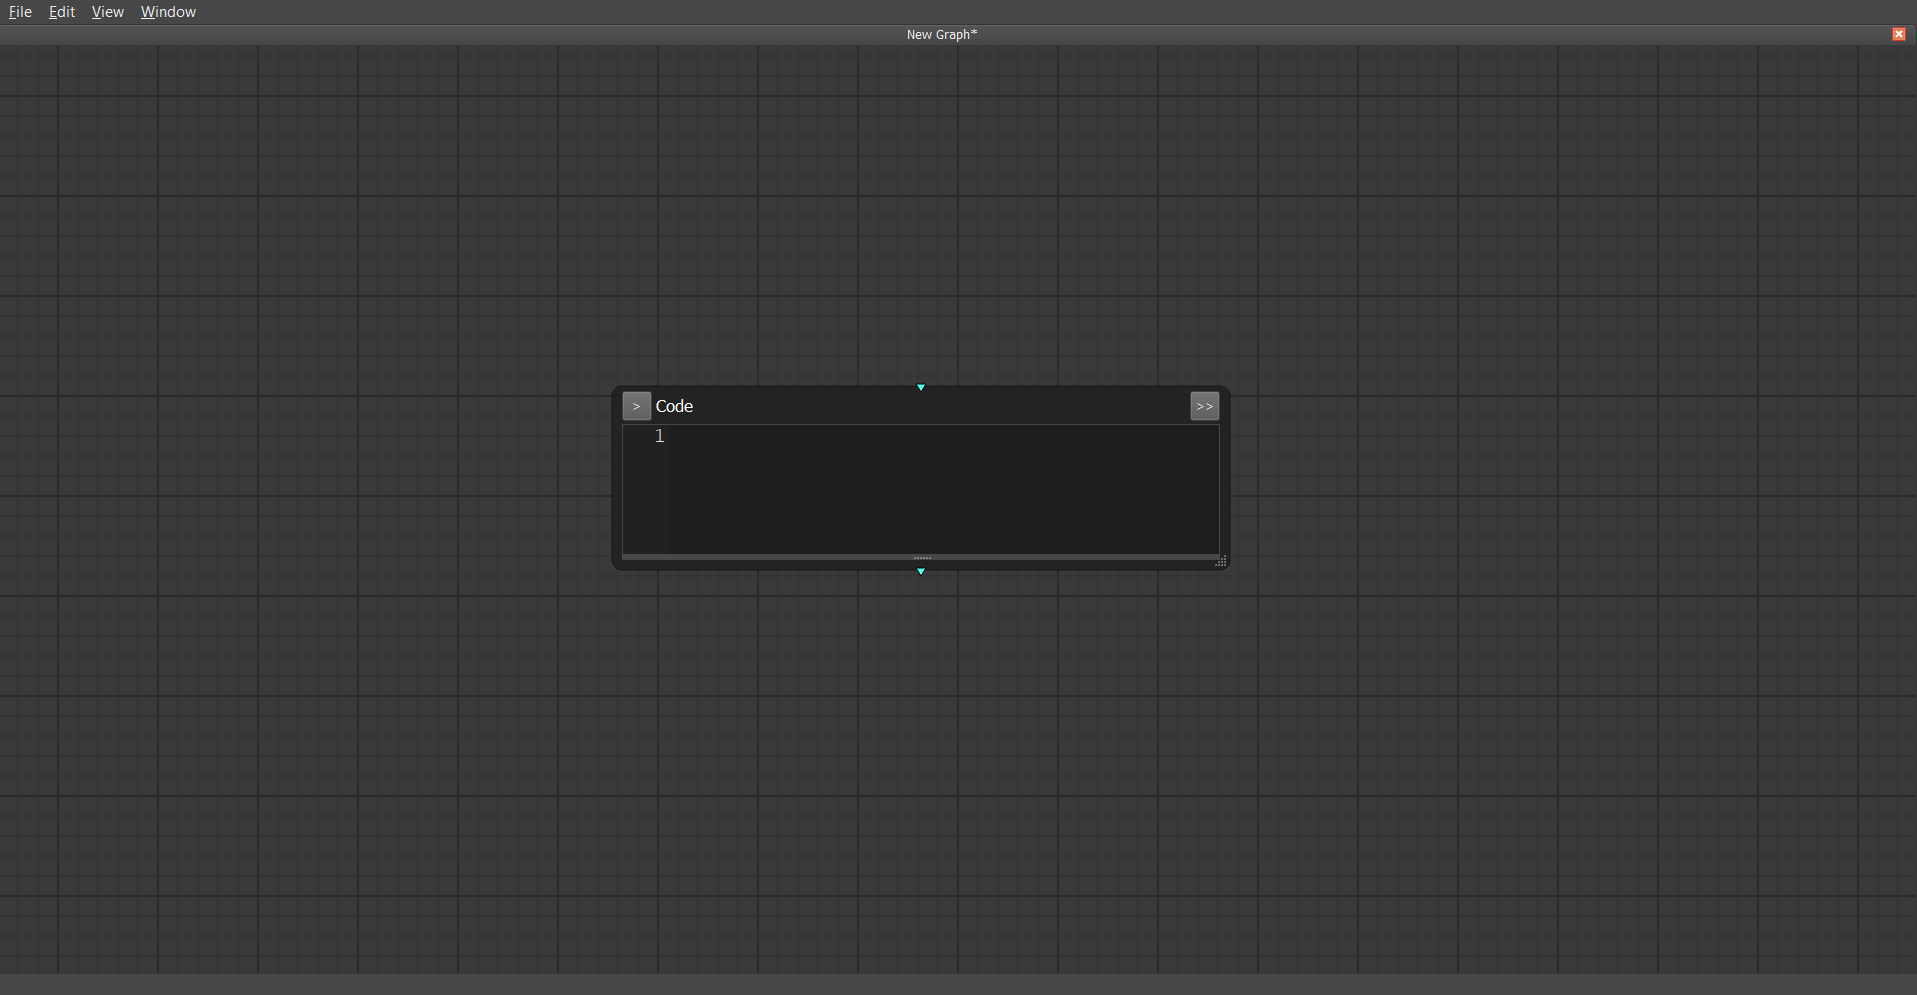The width and height of the screenshot is (1917, 995).
Task: Click the dotted resize handle below the editor
Action: pyautogui.click(x=920, y=558)
